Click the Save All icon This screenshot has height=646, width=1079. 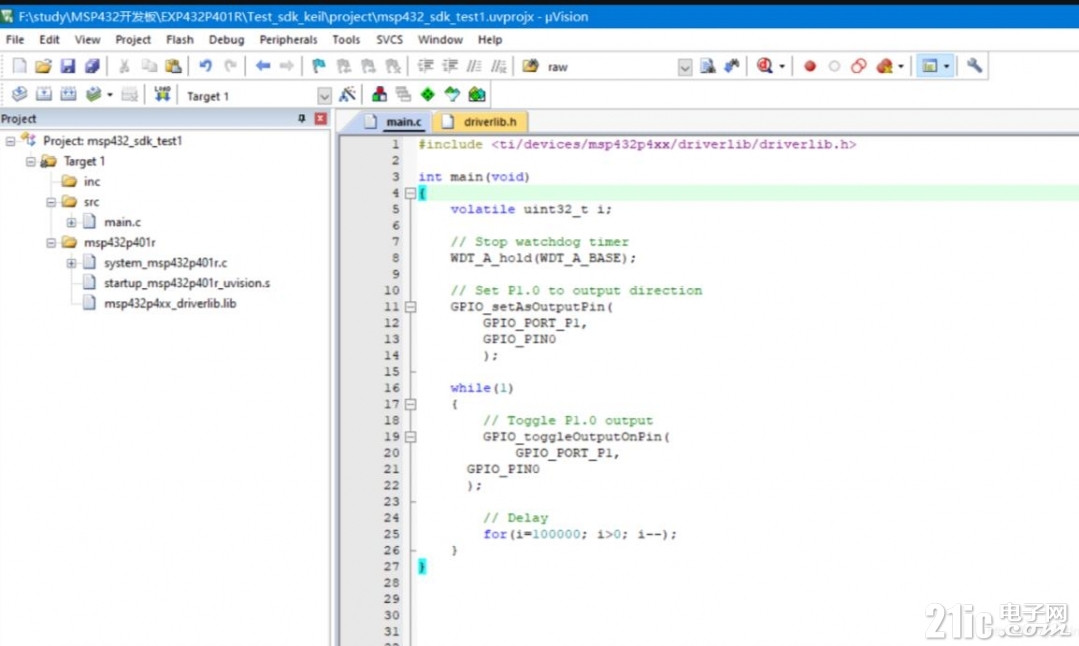coord(92,66)
